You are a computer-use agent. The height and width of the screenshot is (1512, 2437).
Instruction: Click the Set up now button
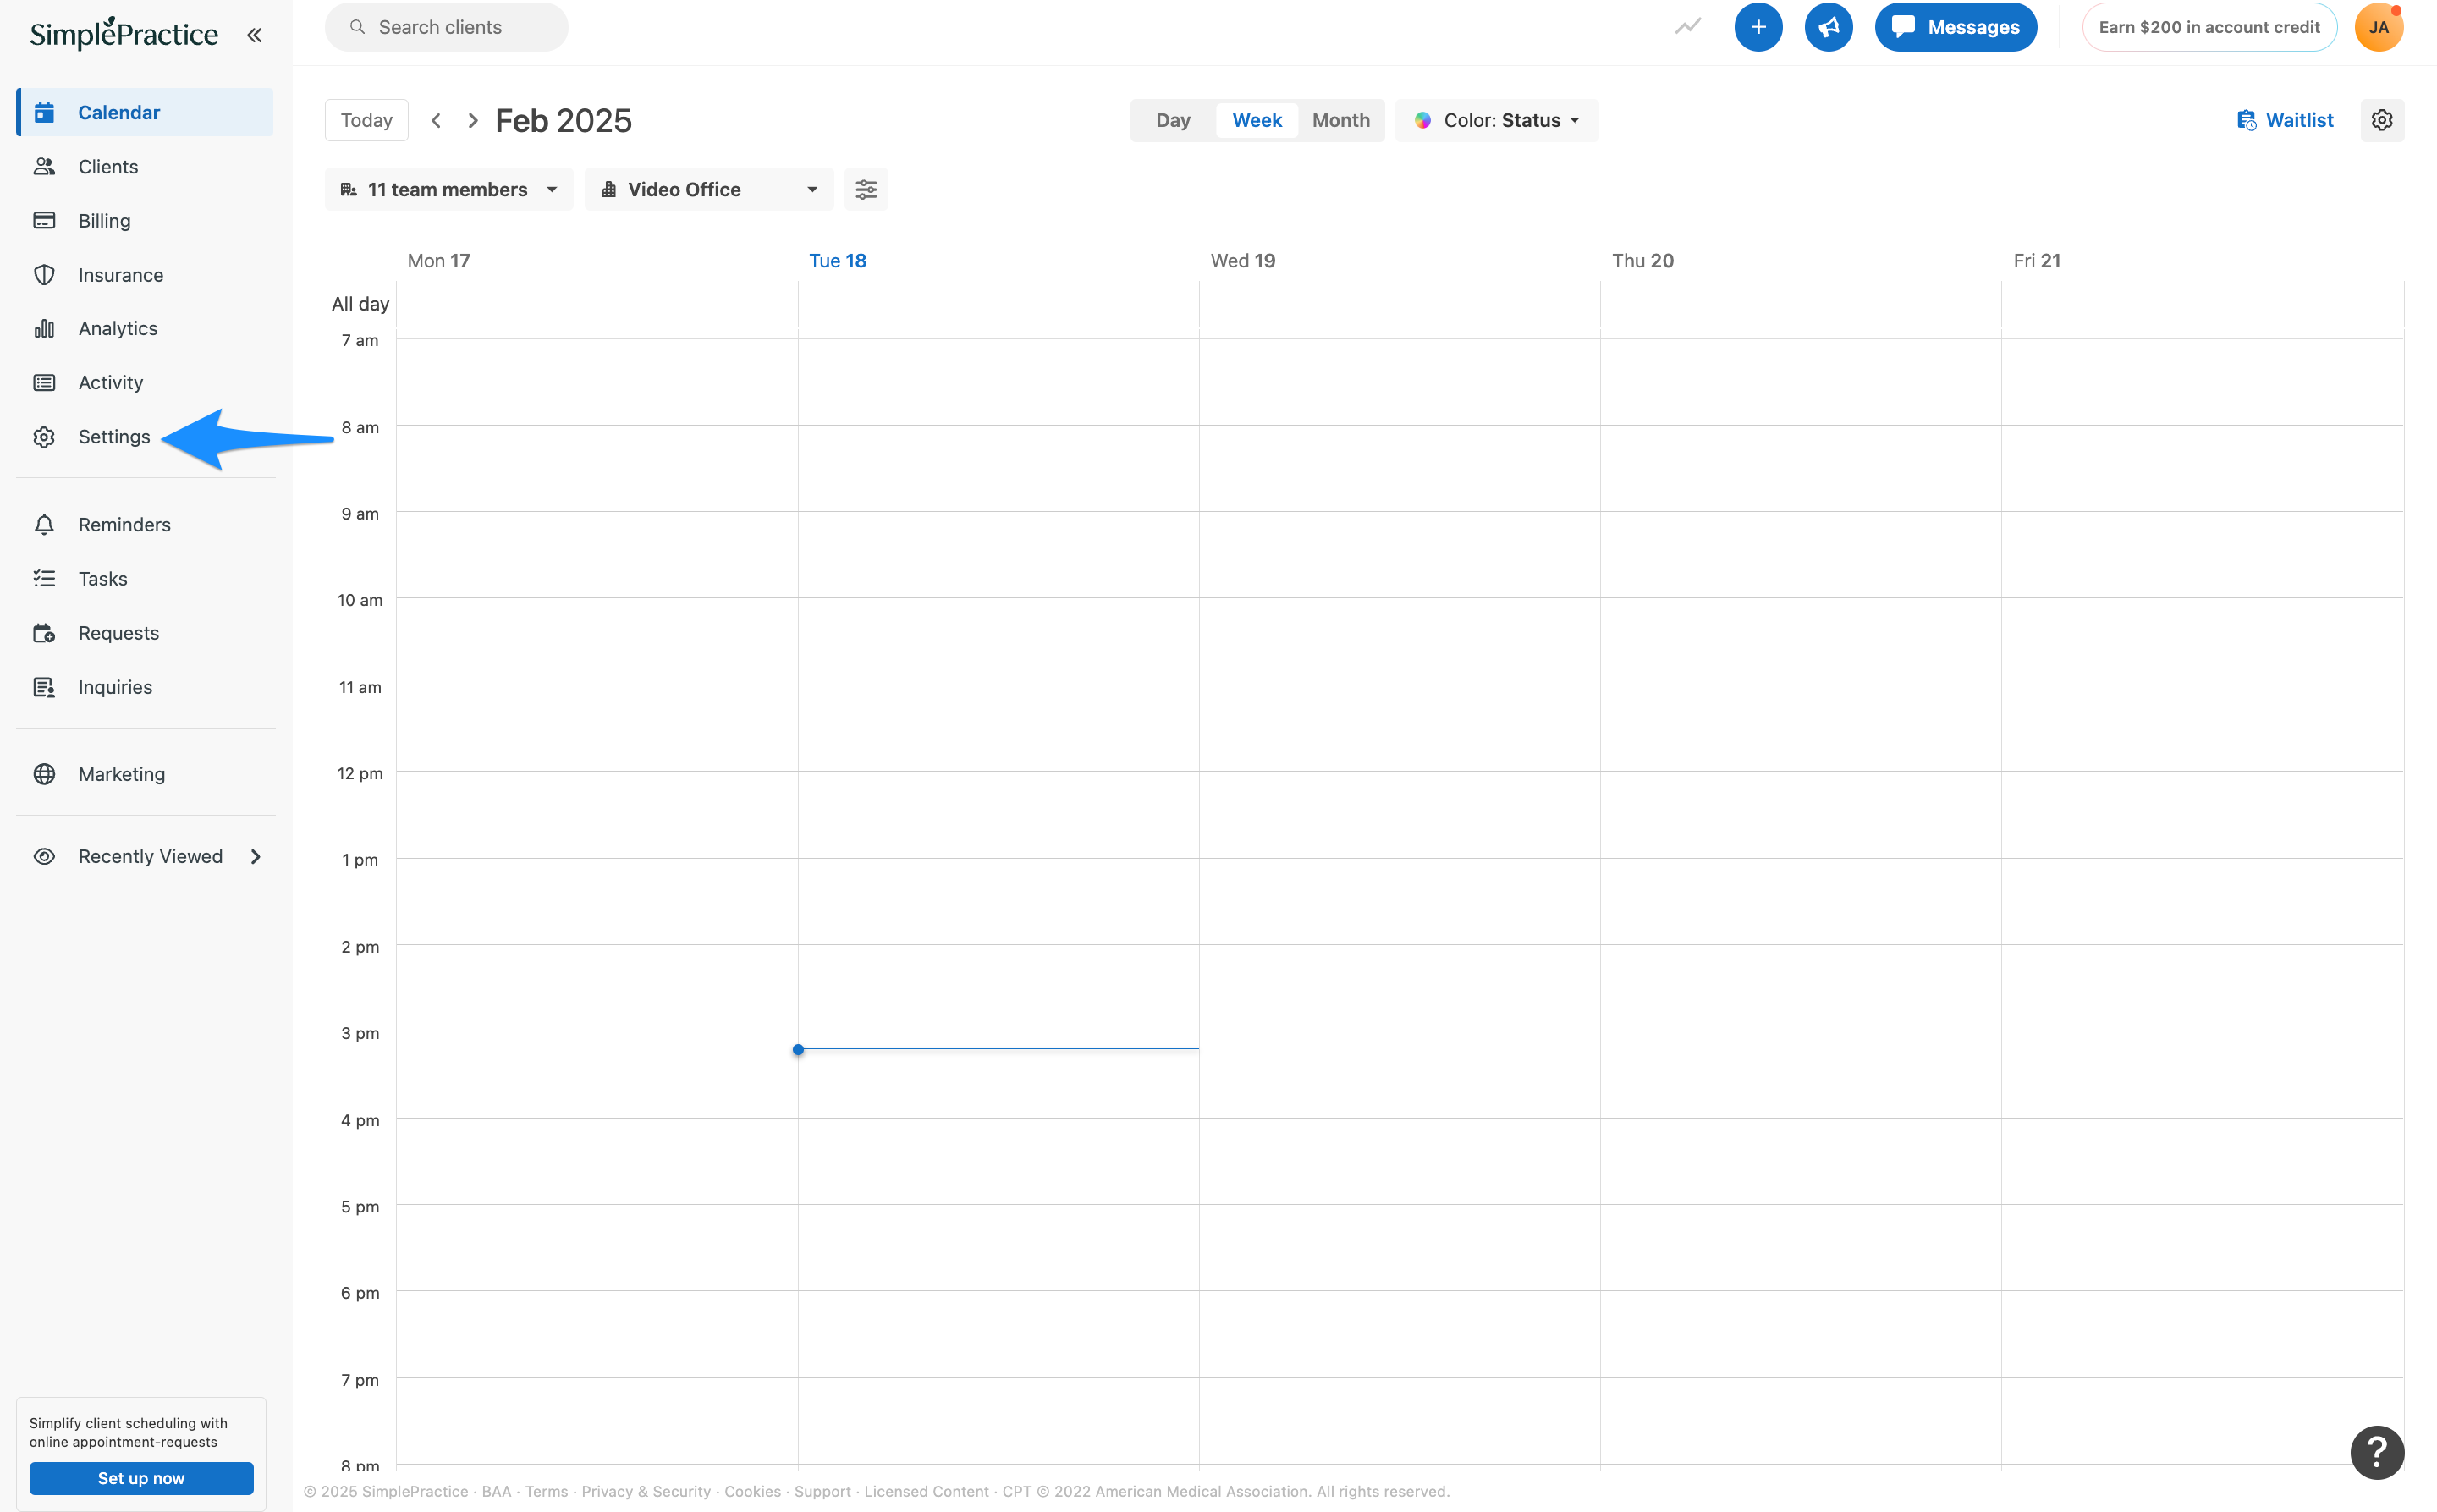coord(141,1477)
